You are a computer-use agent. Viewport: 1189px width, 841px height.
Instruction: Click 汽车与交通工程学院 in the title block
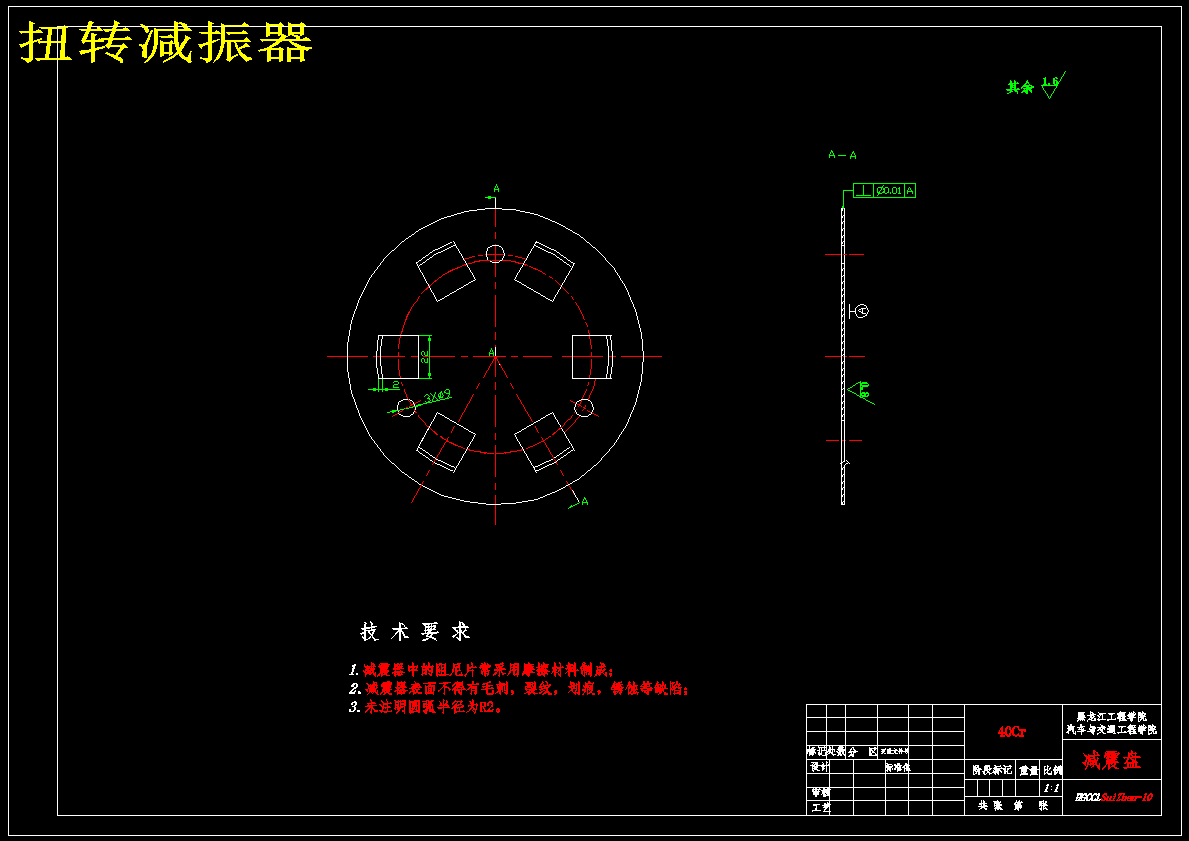(x=1112, y=730)
